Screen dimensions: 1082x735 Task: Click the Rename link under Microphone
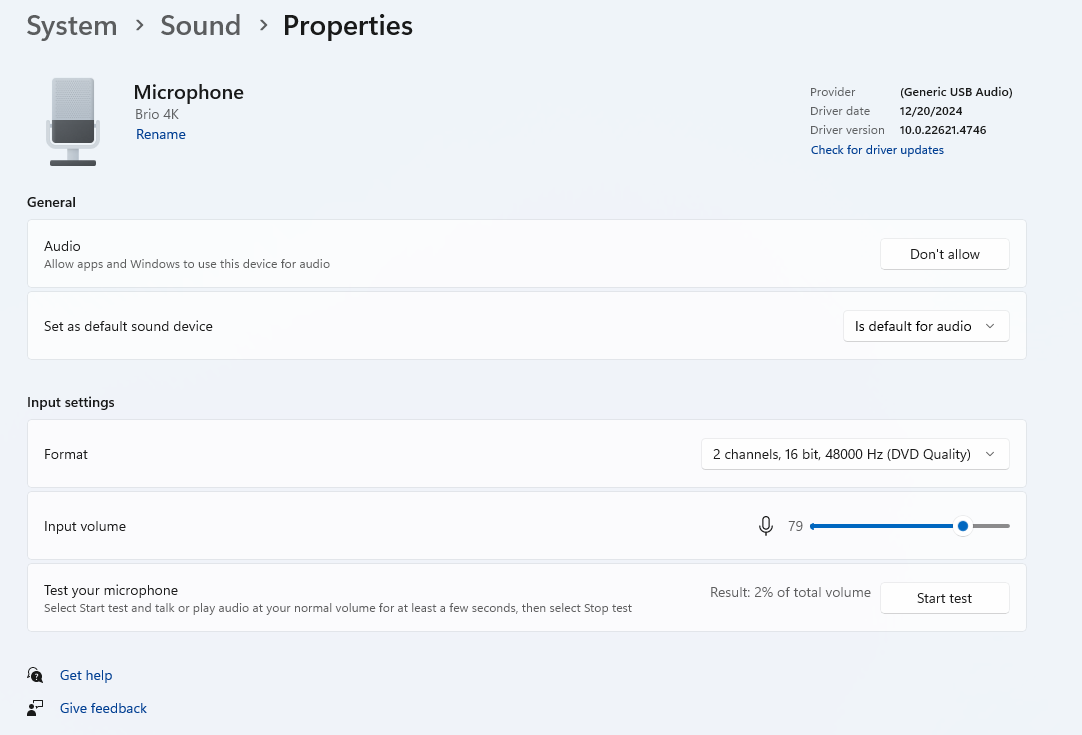(x=160, y=134)
